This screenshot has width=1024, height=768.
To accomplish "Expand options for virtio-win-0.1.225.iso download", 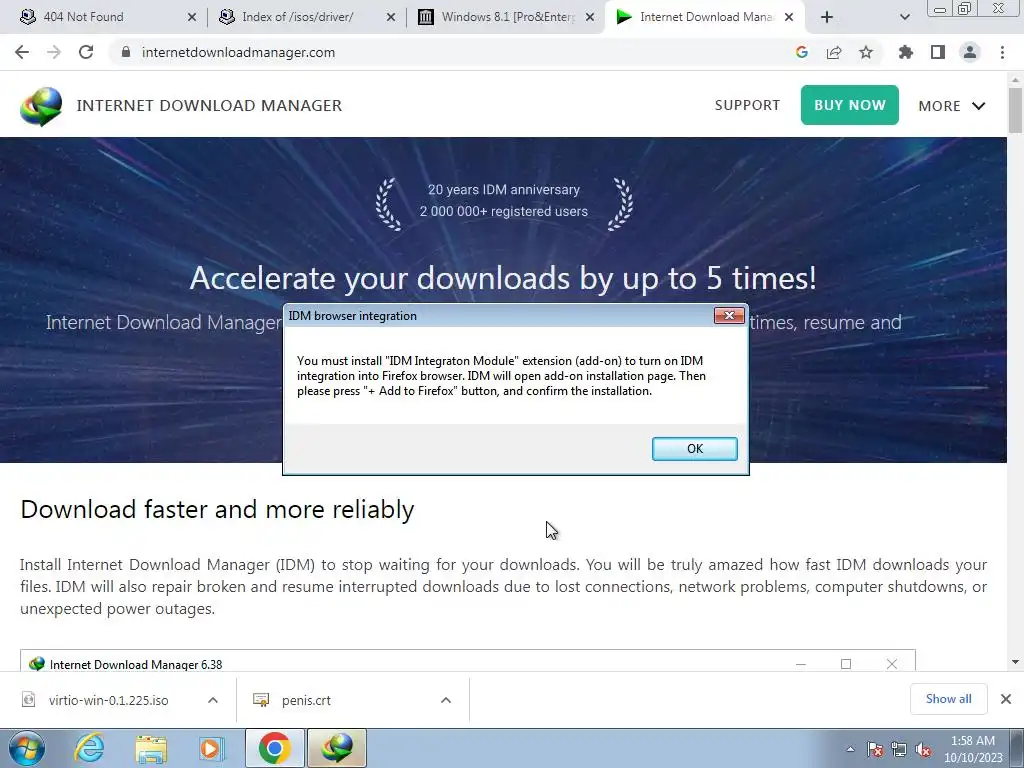I will click(213, 700).
